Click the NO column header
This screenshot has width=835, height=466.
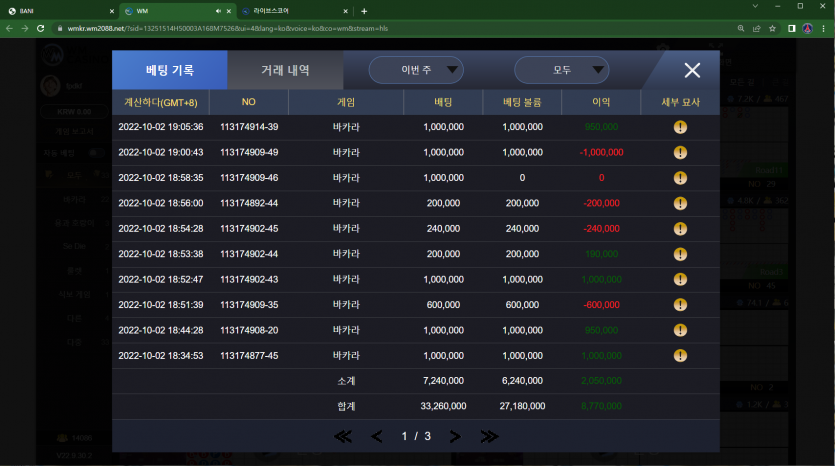pyautogui.click(x=249, y=102)
